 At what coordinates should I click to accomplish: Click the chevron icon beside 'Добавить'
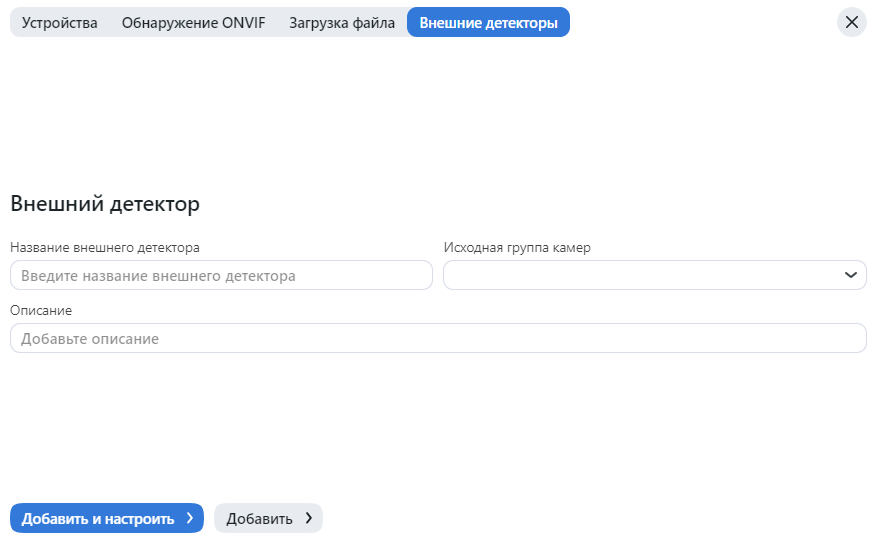tap(308, 518)
